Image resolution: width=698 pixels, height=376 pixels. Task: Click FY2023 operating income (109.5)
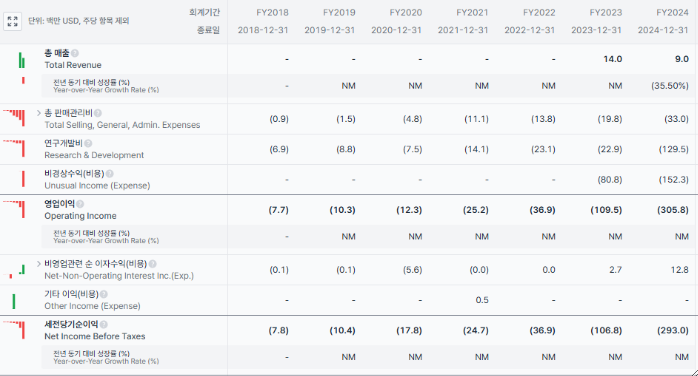click(x=606, y=210)
